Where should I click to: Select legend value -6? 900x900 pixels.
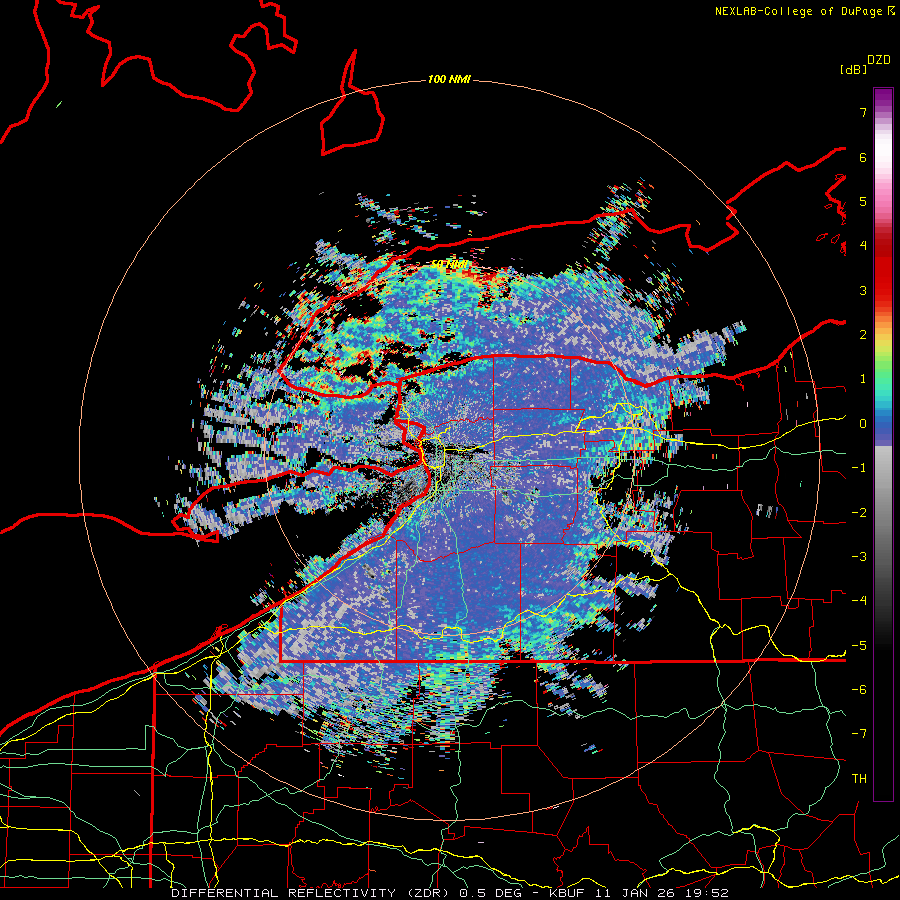pyautogui.click(x=859, y=690)
